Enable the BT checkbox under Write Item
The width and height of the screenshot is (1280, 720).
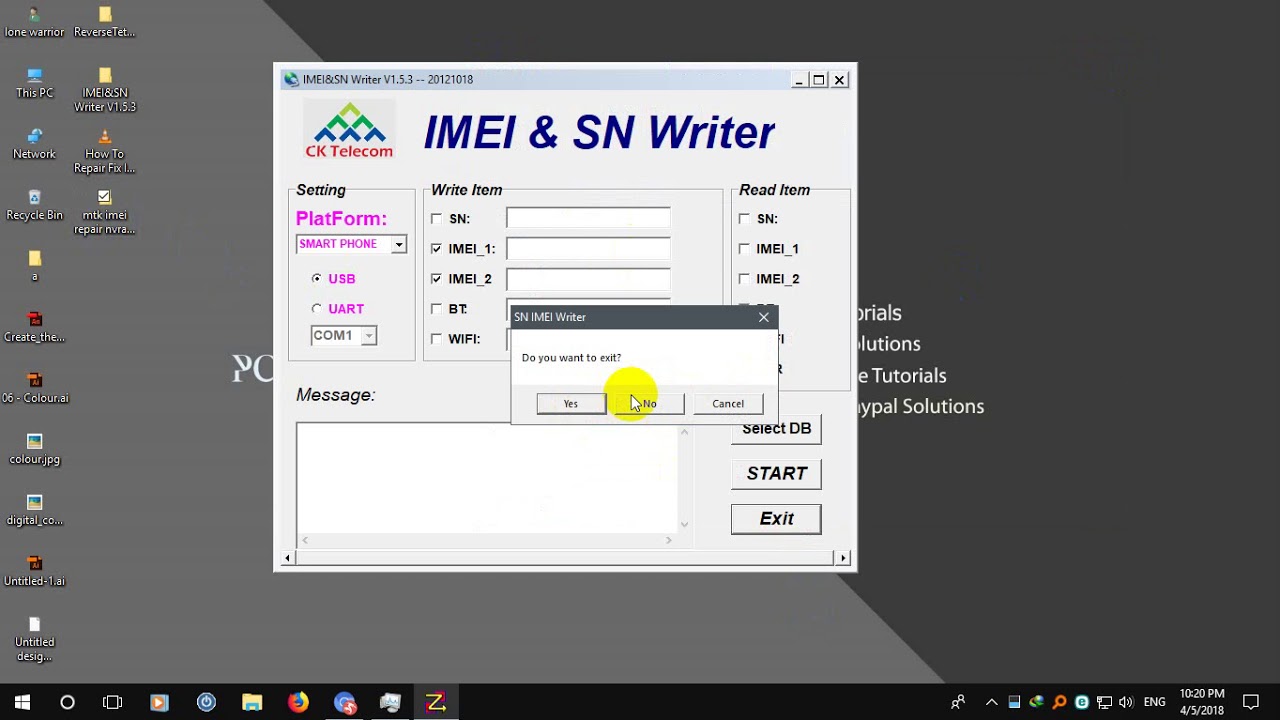click(436, 309)
